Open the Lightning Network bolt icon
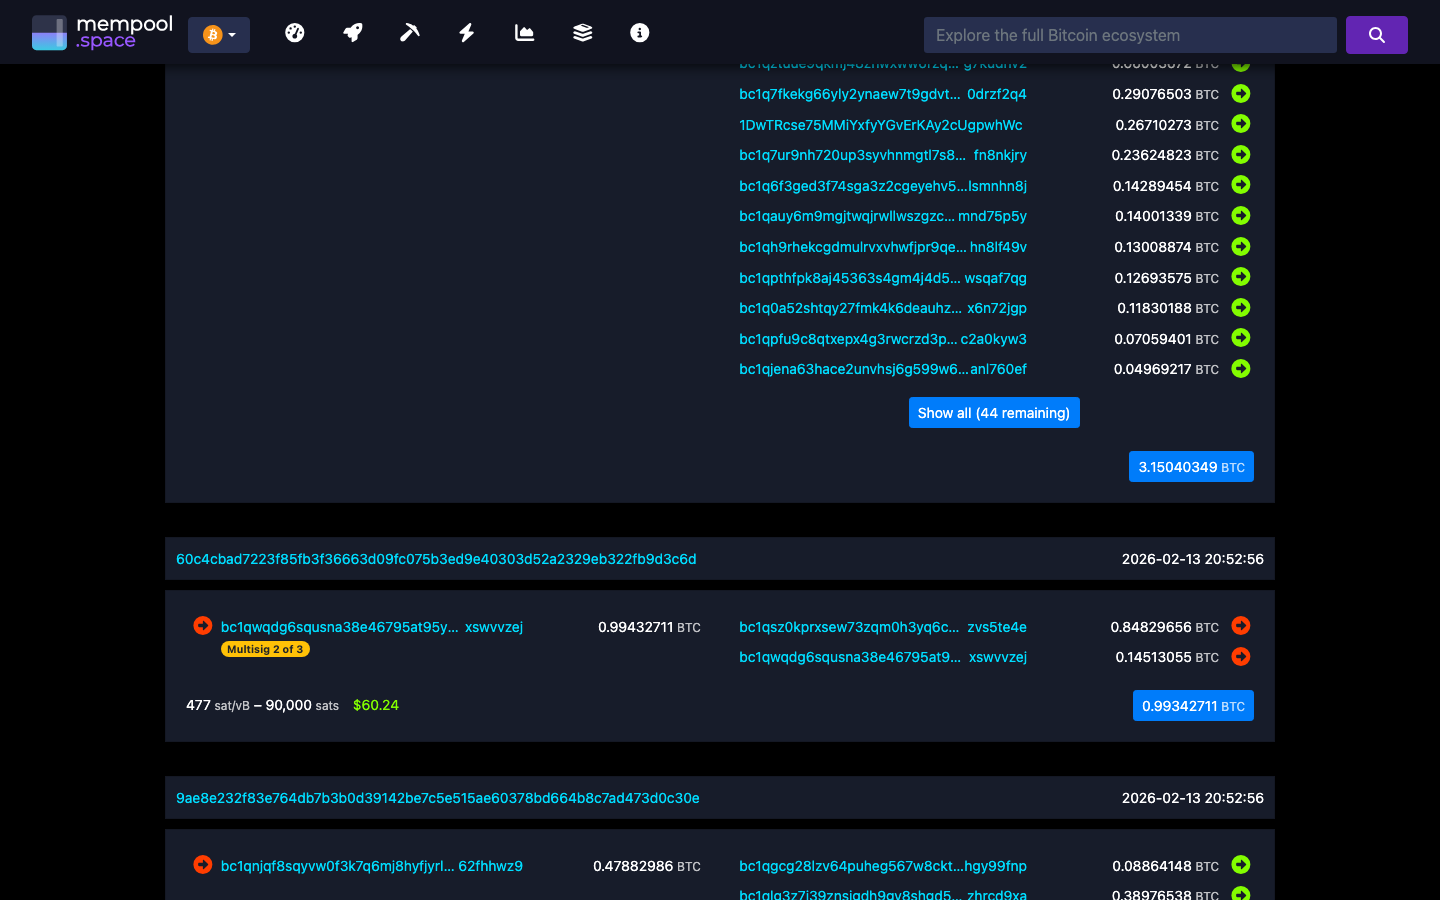Screen dimensions: 1440x900 click(x=466, y=32)
